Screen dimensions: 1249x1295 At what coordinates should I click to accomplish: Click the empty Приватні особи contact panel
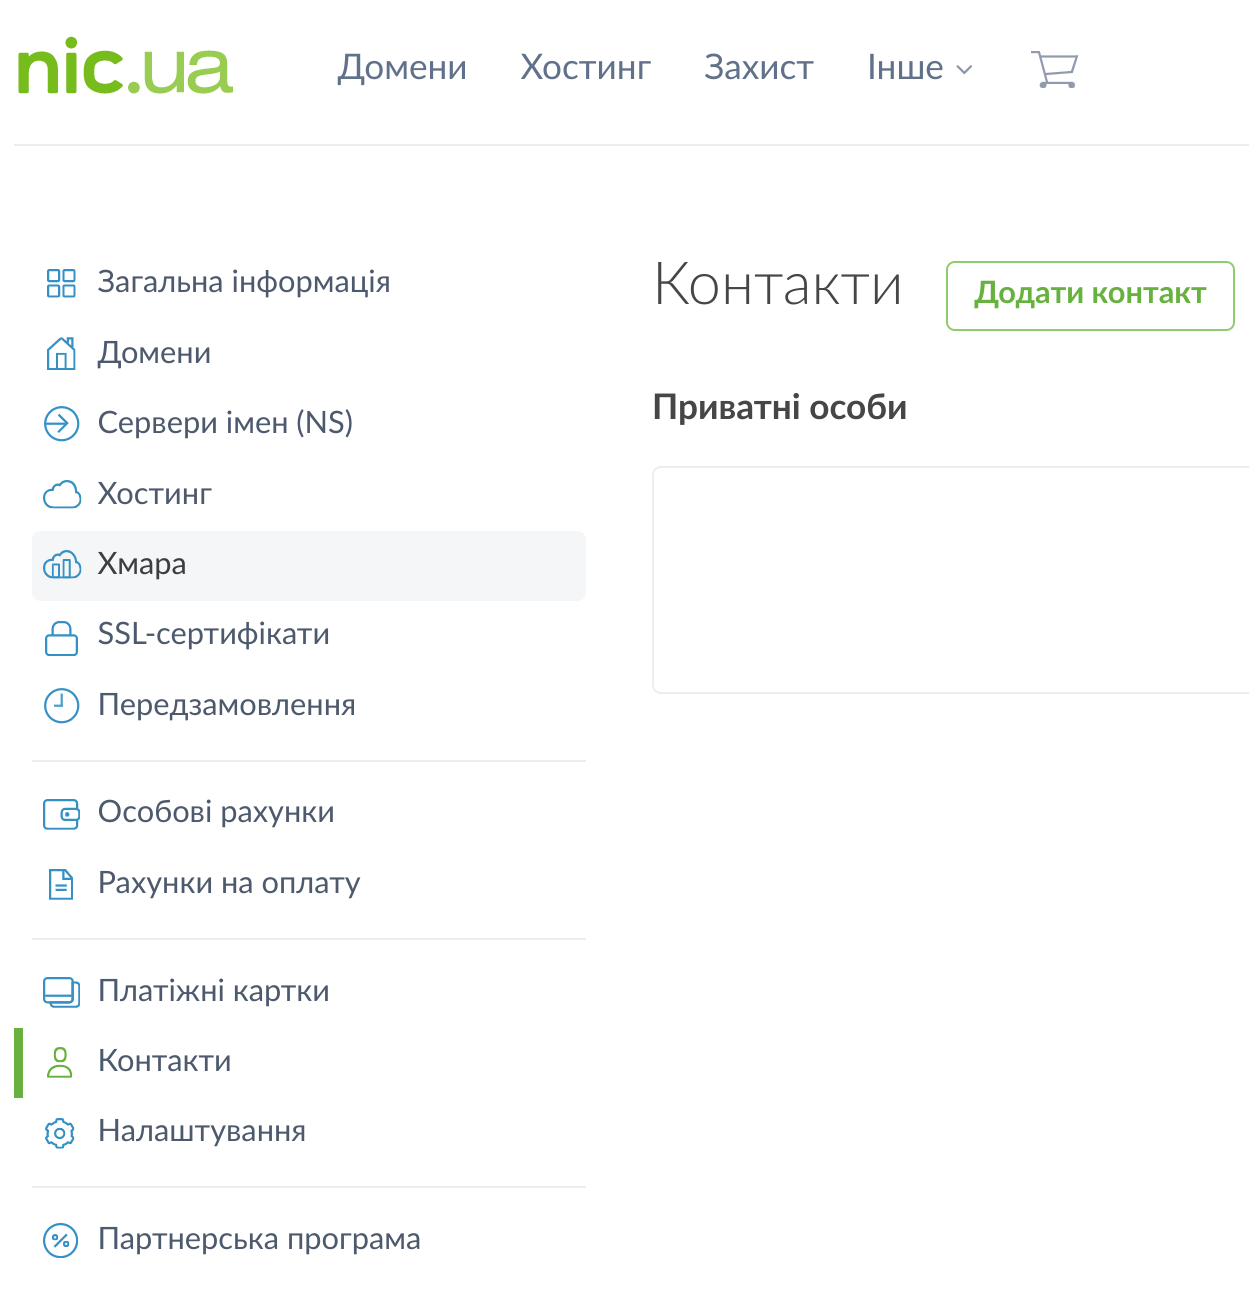950,580
